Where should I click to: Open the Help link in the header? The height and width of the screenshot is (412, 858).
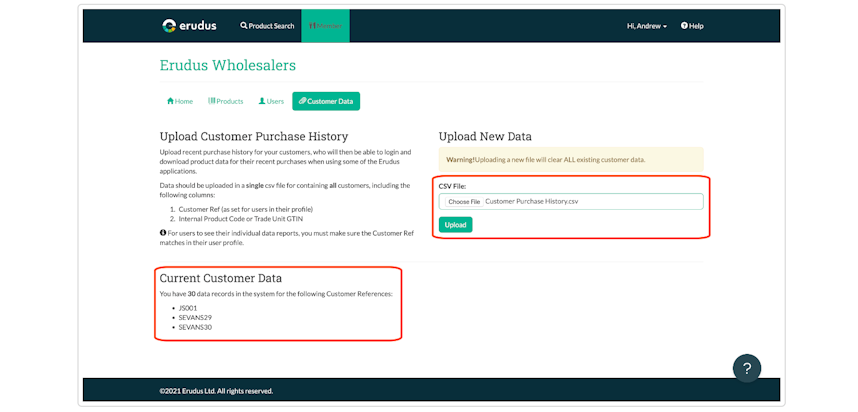[x=692, y=26]
